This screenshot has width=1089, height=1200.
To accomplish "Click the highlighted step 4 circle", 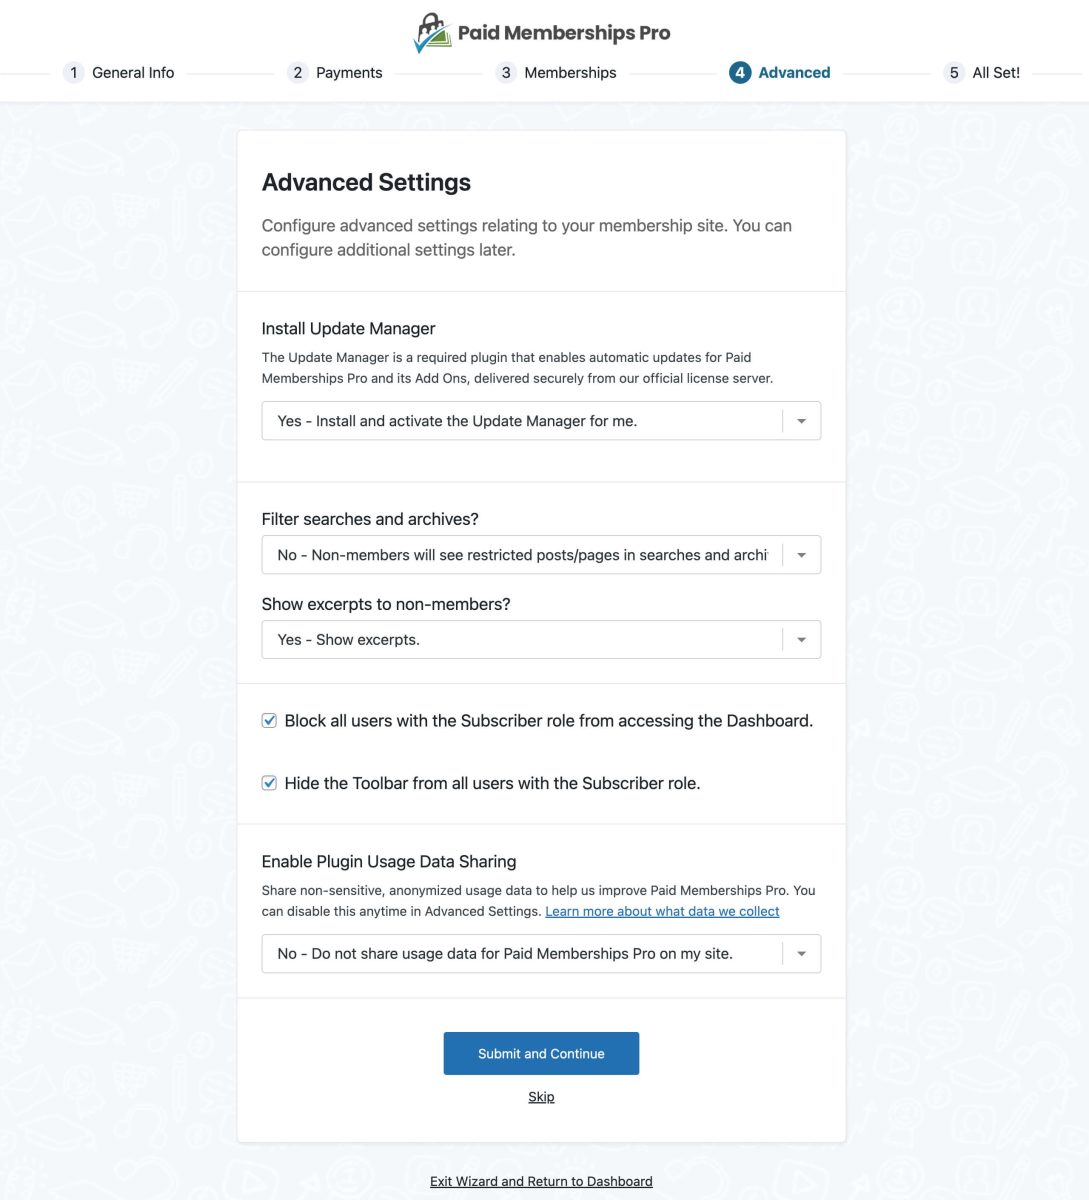I will pyautogui.click(x=739, y=72).
